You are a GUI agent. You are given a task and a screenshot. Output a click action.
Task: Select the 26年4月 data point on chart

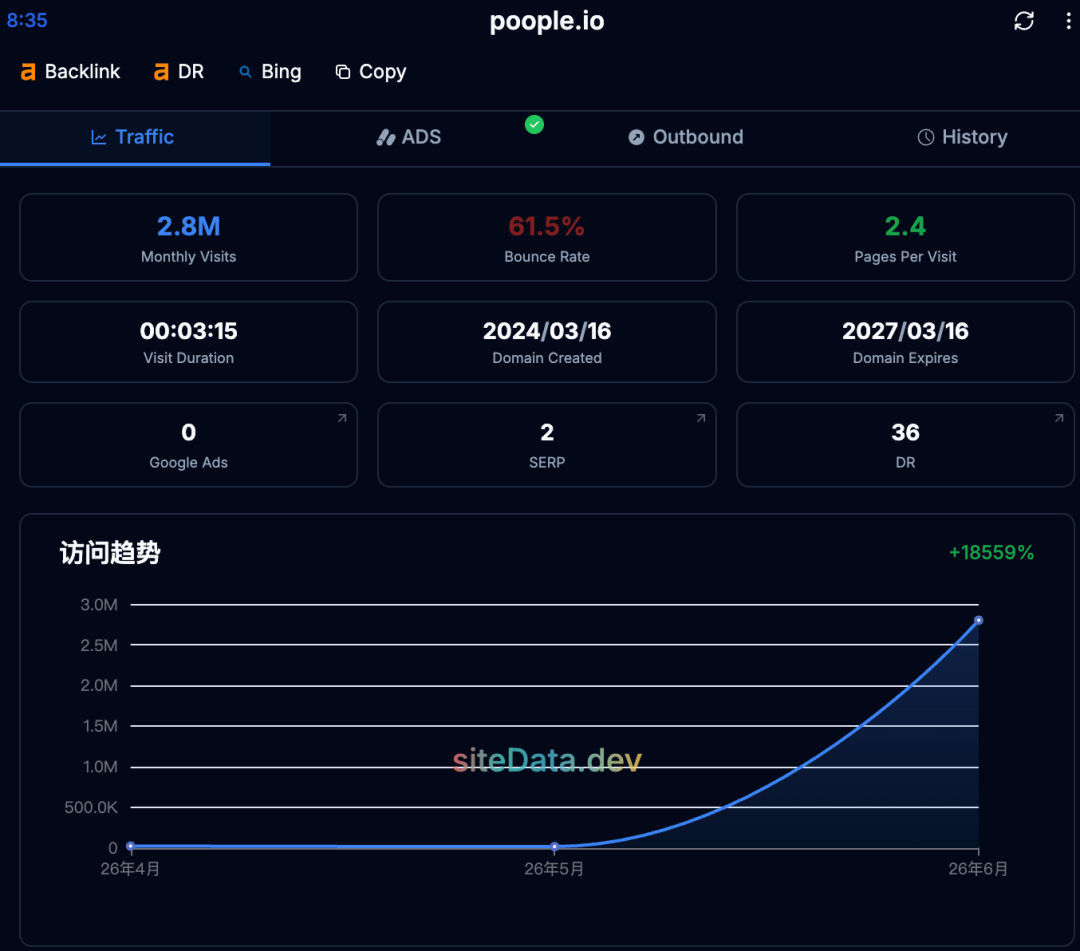click(130, 846)
